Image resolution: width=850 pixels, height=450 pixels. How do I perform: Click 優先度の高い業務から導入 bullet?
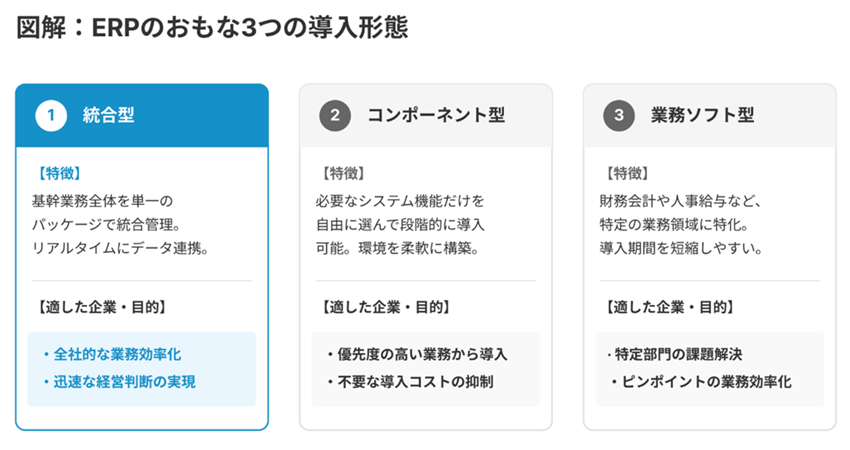click(x=417, y=355)
